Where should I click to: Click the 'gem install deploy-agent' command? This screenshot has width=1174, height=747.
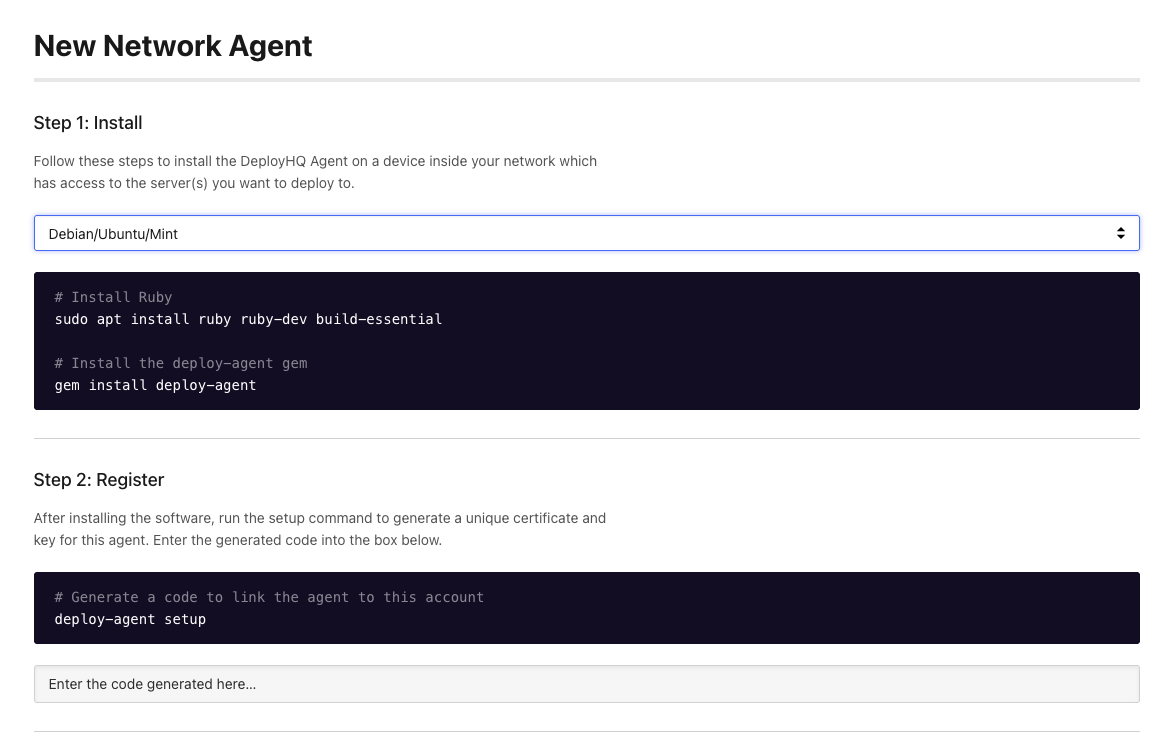coord(154,385)
